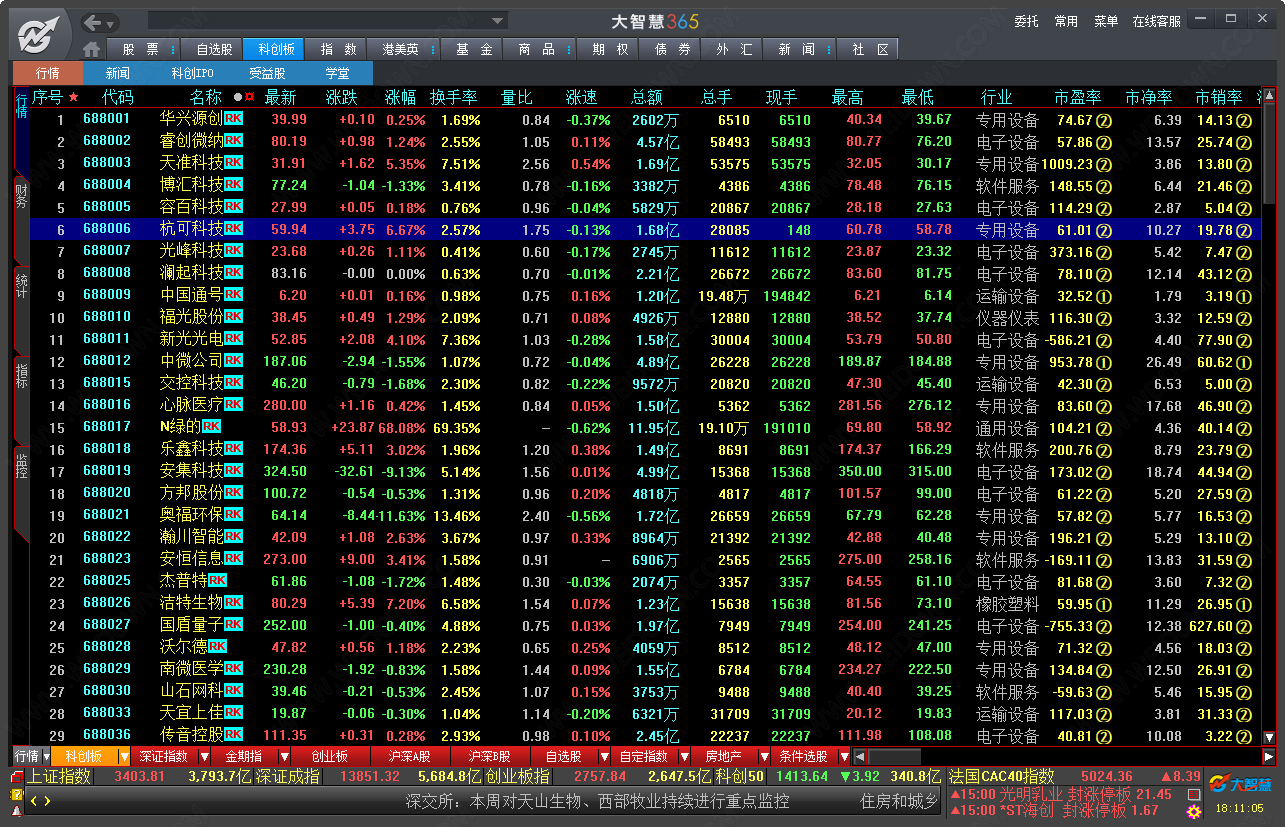Open the 科创IPO sub-tab
Viewport: 1285px width, 827px height.
click(192, 73)
